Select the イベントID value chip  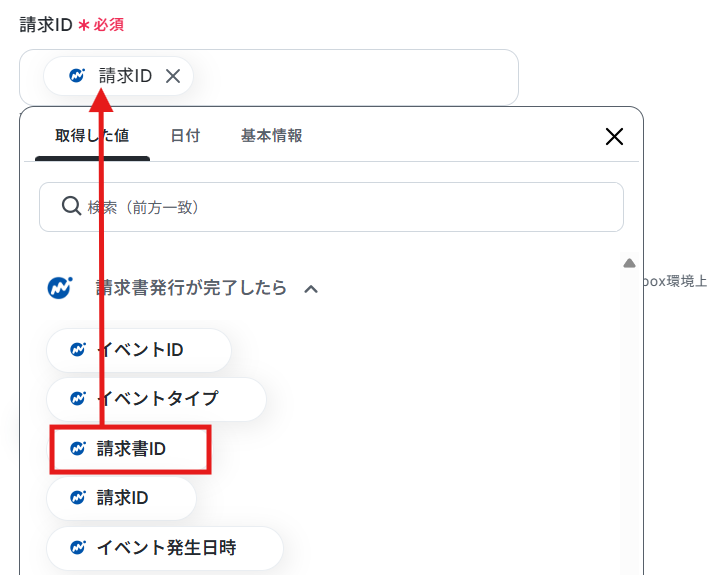(x=139, y=350)
